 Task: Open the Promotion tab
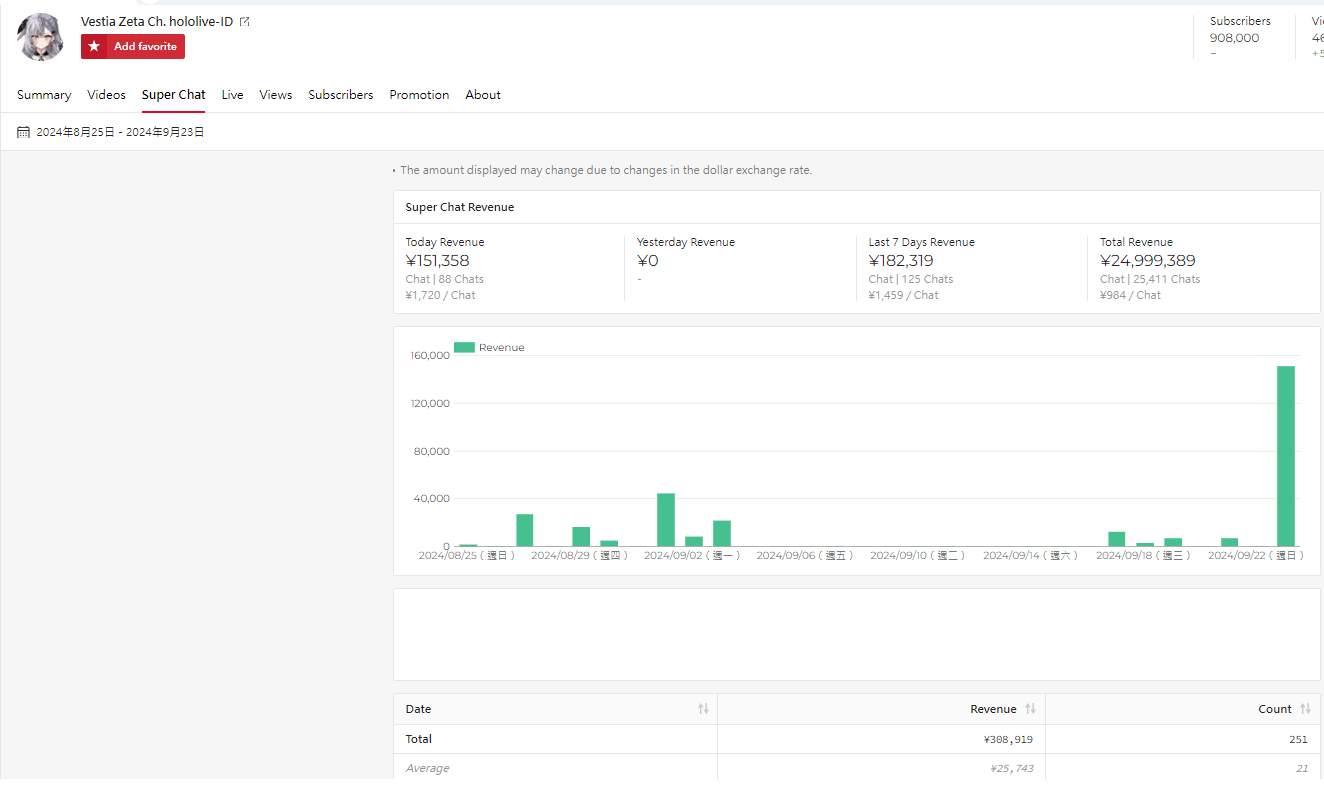pyautogui.click(x=419, y=95)
